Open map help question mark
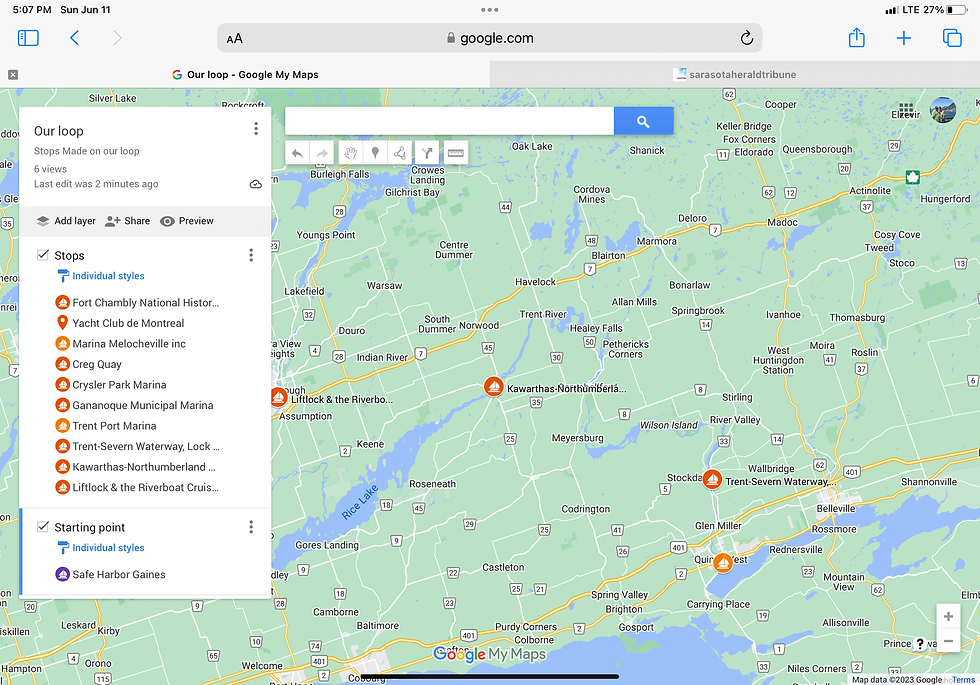The image size is (980, 685). [x=920, y=644]
